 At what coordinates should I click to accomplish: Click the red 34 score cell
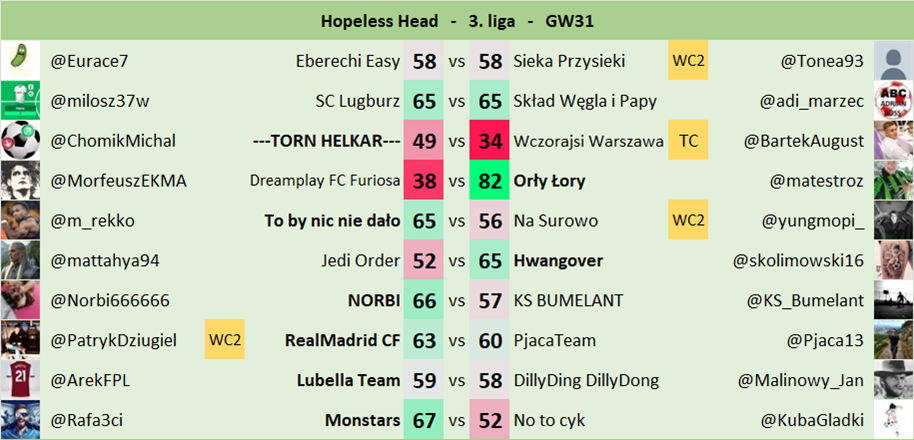[490, 141]
